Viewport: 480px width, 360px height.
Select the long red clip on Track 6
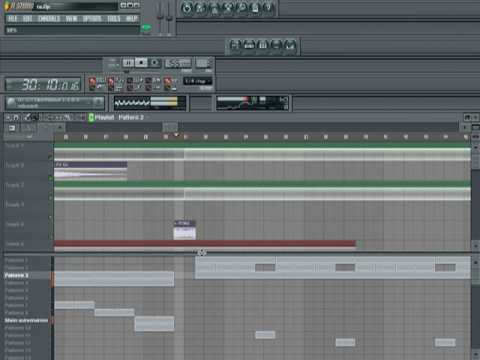(x=205, y=245)
